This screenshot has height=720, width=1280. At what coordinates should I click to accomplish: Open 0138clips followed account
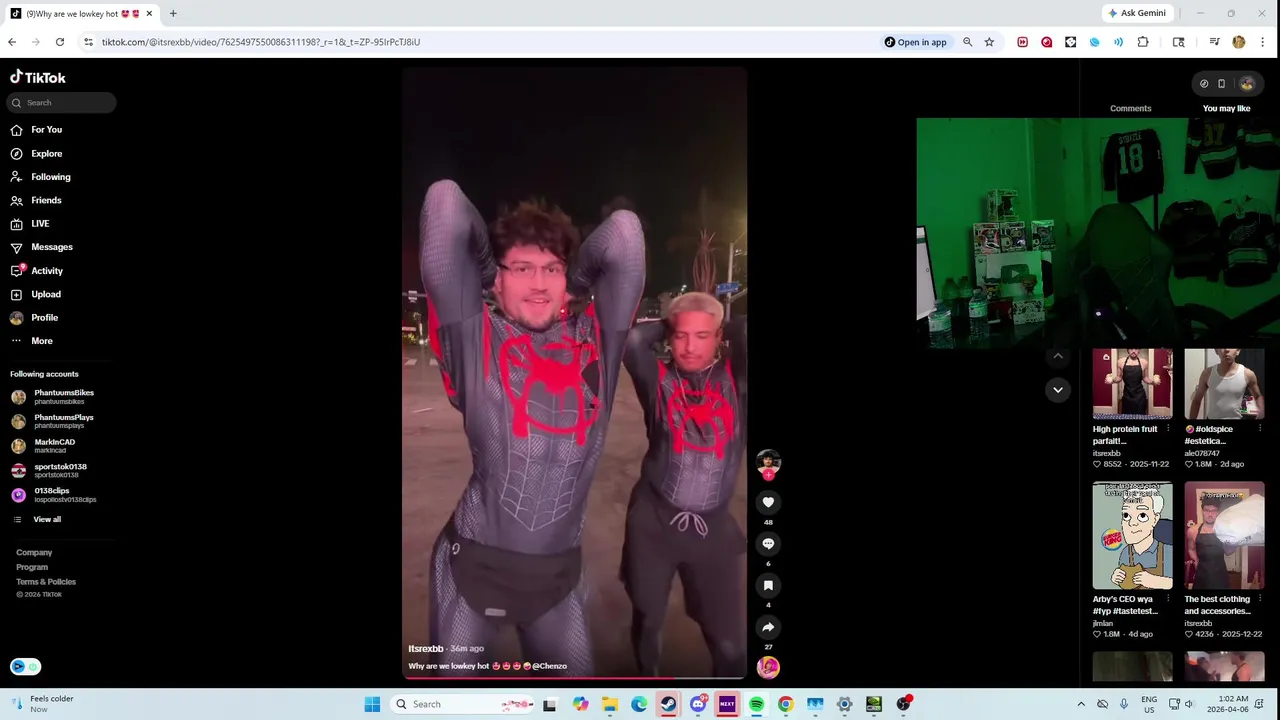pos(52,495)
